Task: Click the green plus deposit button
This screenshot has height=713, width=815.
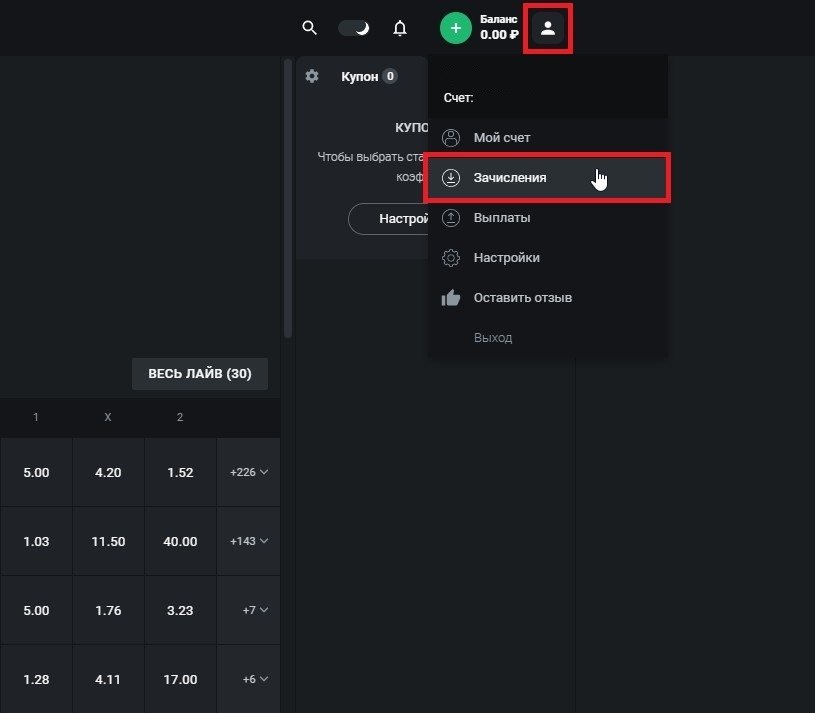Action: pos(456,28)
